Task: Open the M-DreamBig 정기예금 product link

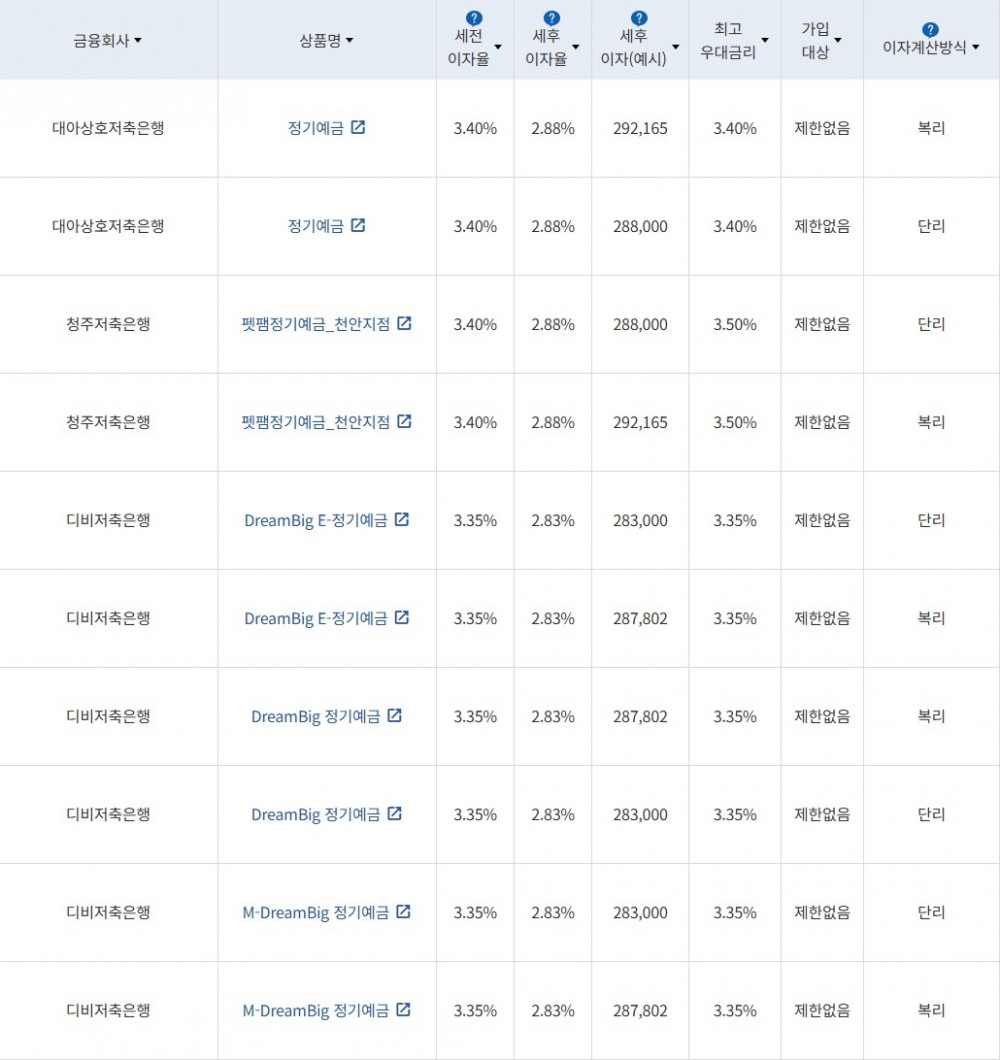Action: coord(319,911)
